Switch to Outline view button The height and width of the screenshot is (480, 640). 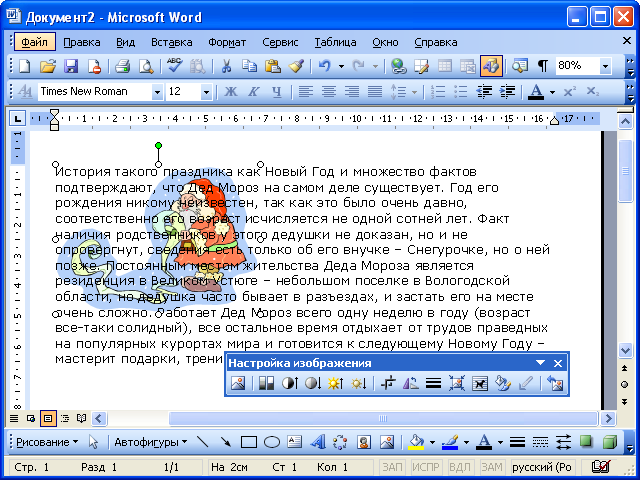(65, 419)
